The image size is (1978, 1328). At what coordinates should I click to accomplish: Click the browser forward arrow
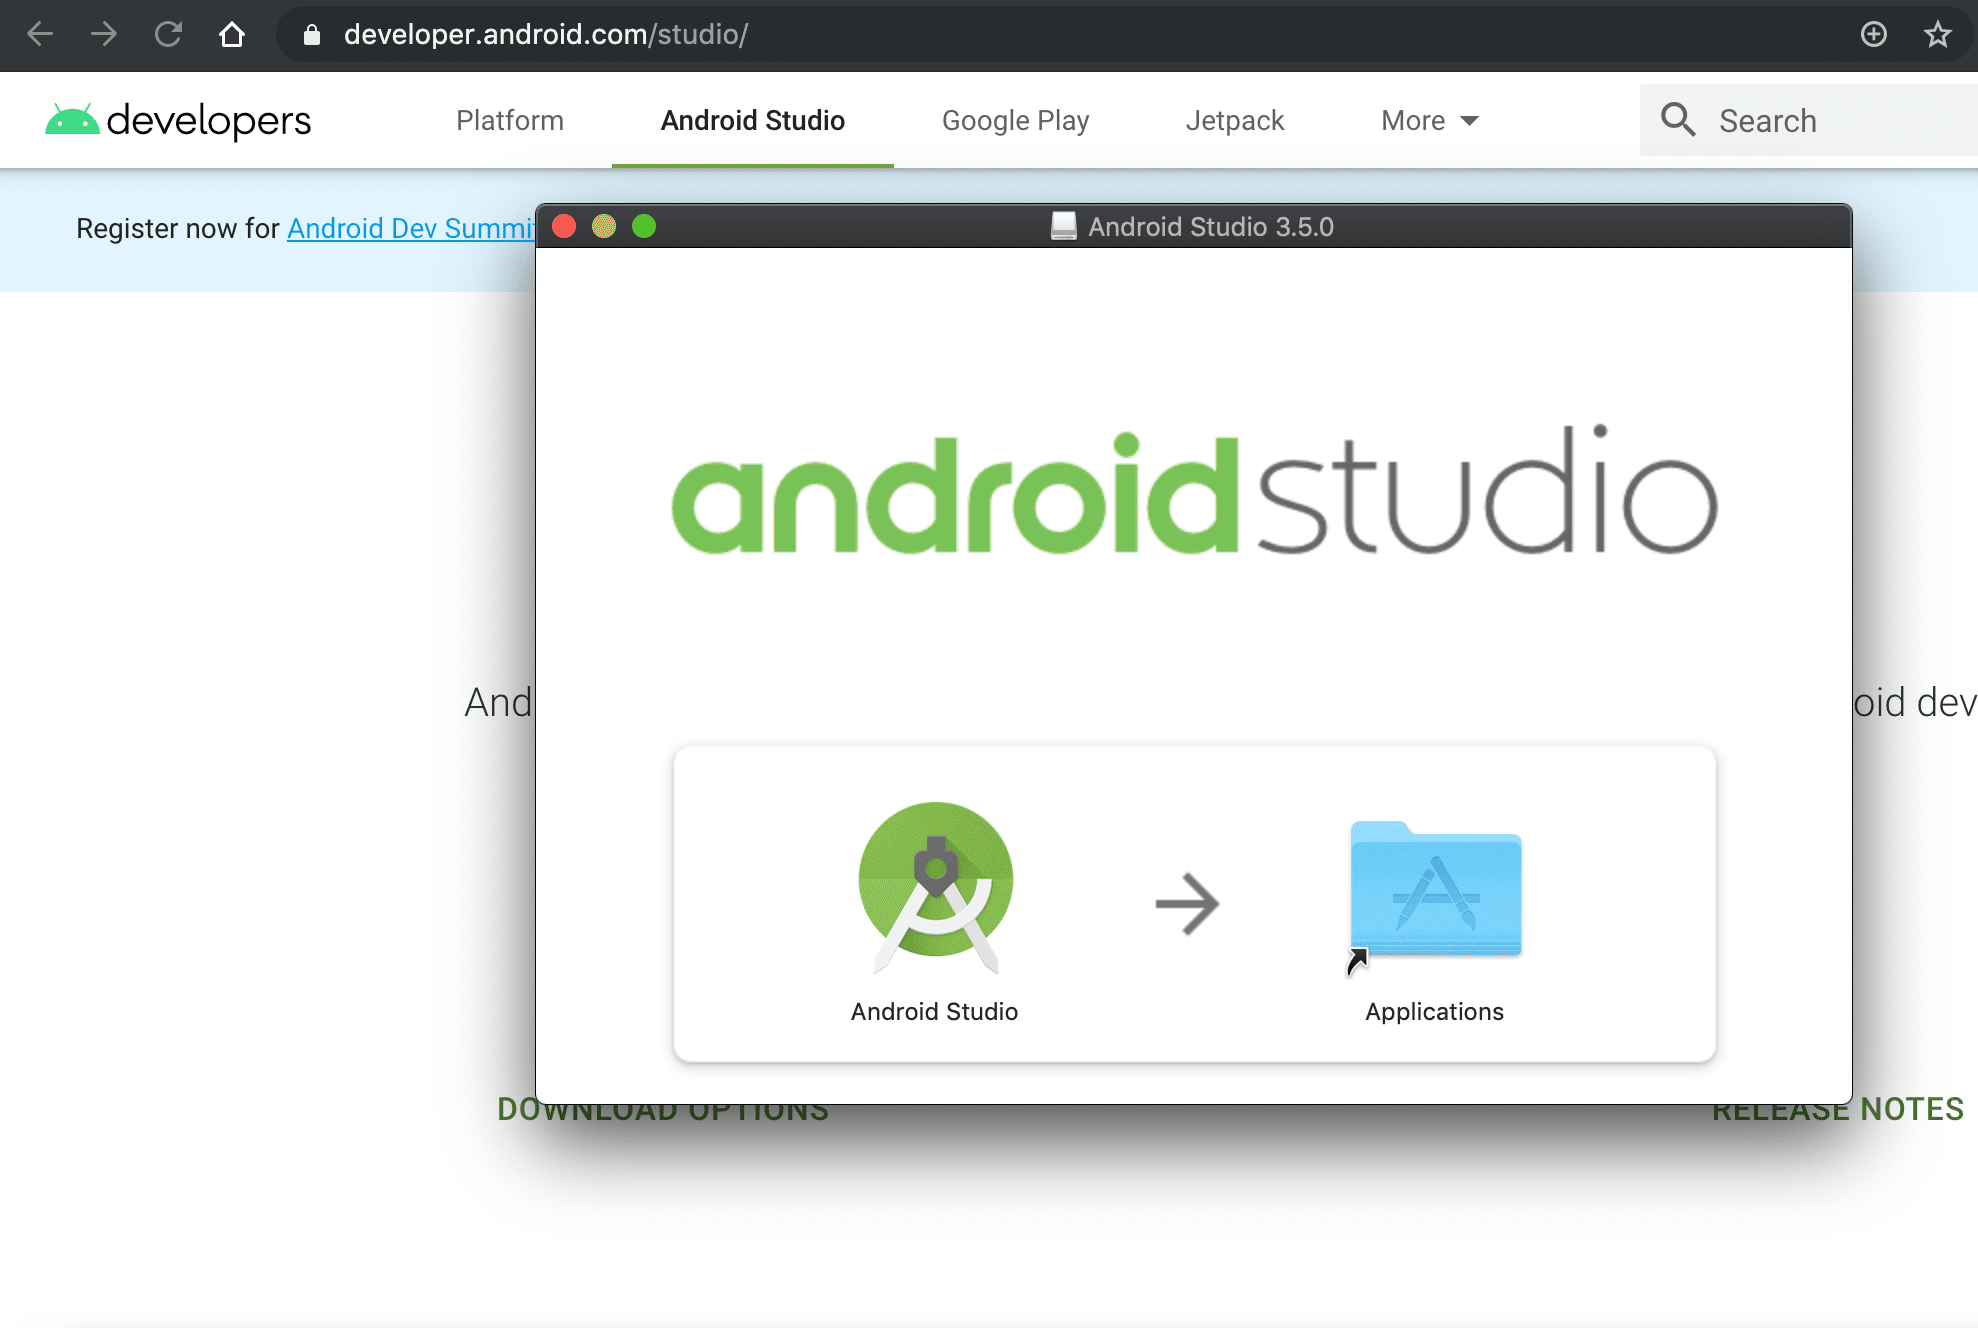point(104,34)
